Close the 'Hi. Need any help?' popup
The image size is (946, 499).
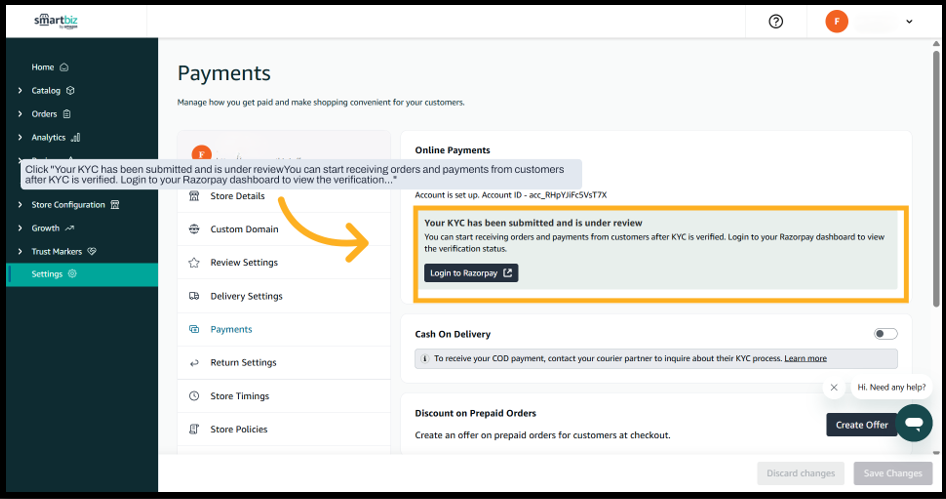coord(834,387)
